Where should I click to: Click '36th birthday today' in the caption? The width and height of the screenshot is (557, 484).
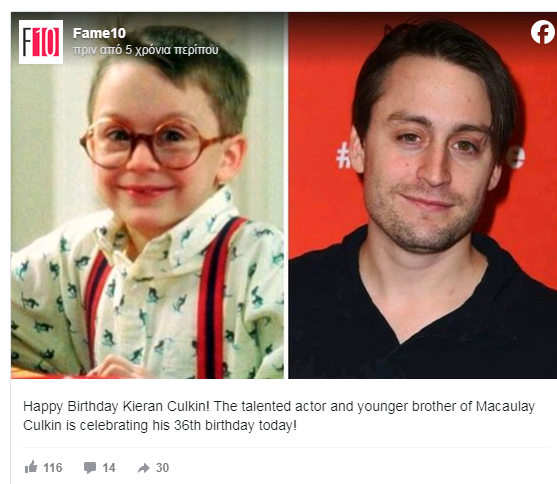click(235, 425)
